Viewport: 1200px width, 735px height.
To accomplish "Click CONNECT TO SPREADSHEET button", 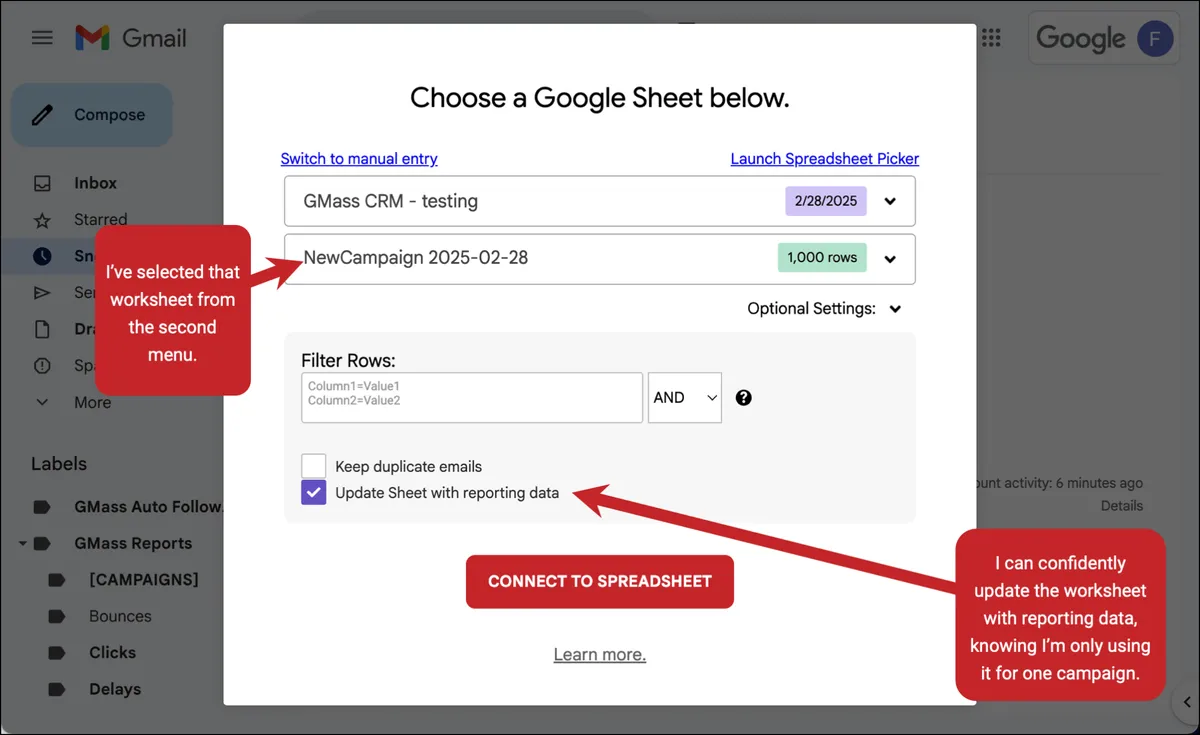I will coord(600,582).
